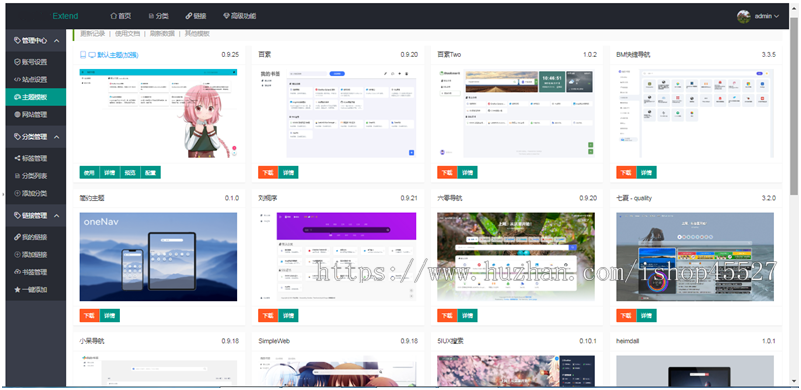Click the 小呆导航 theme title

[92, 341]
